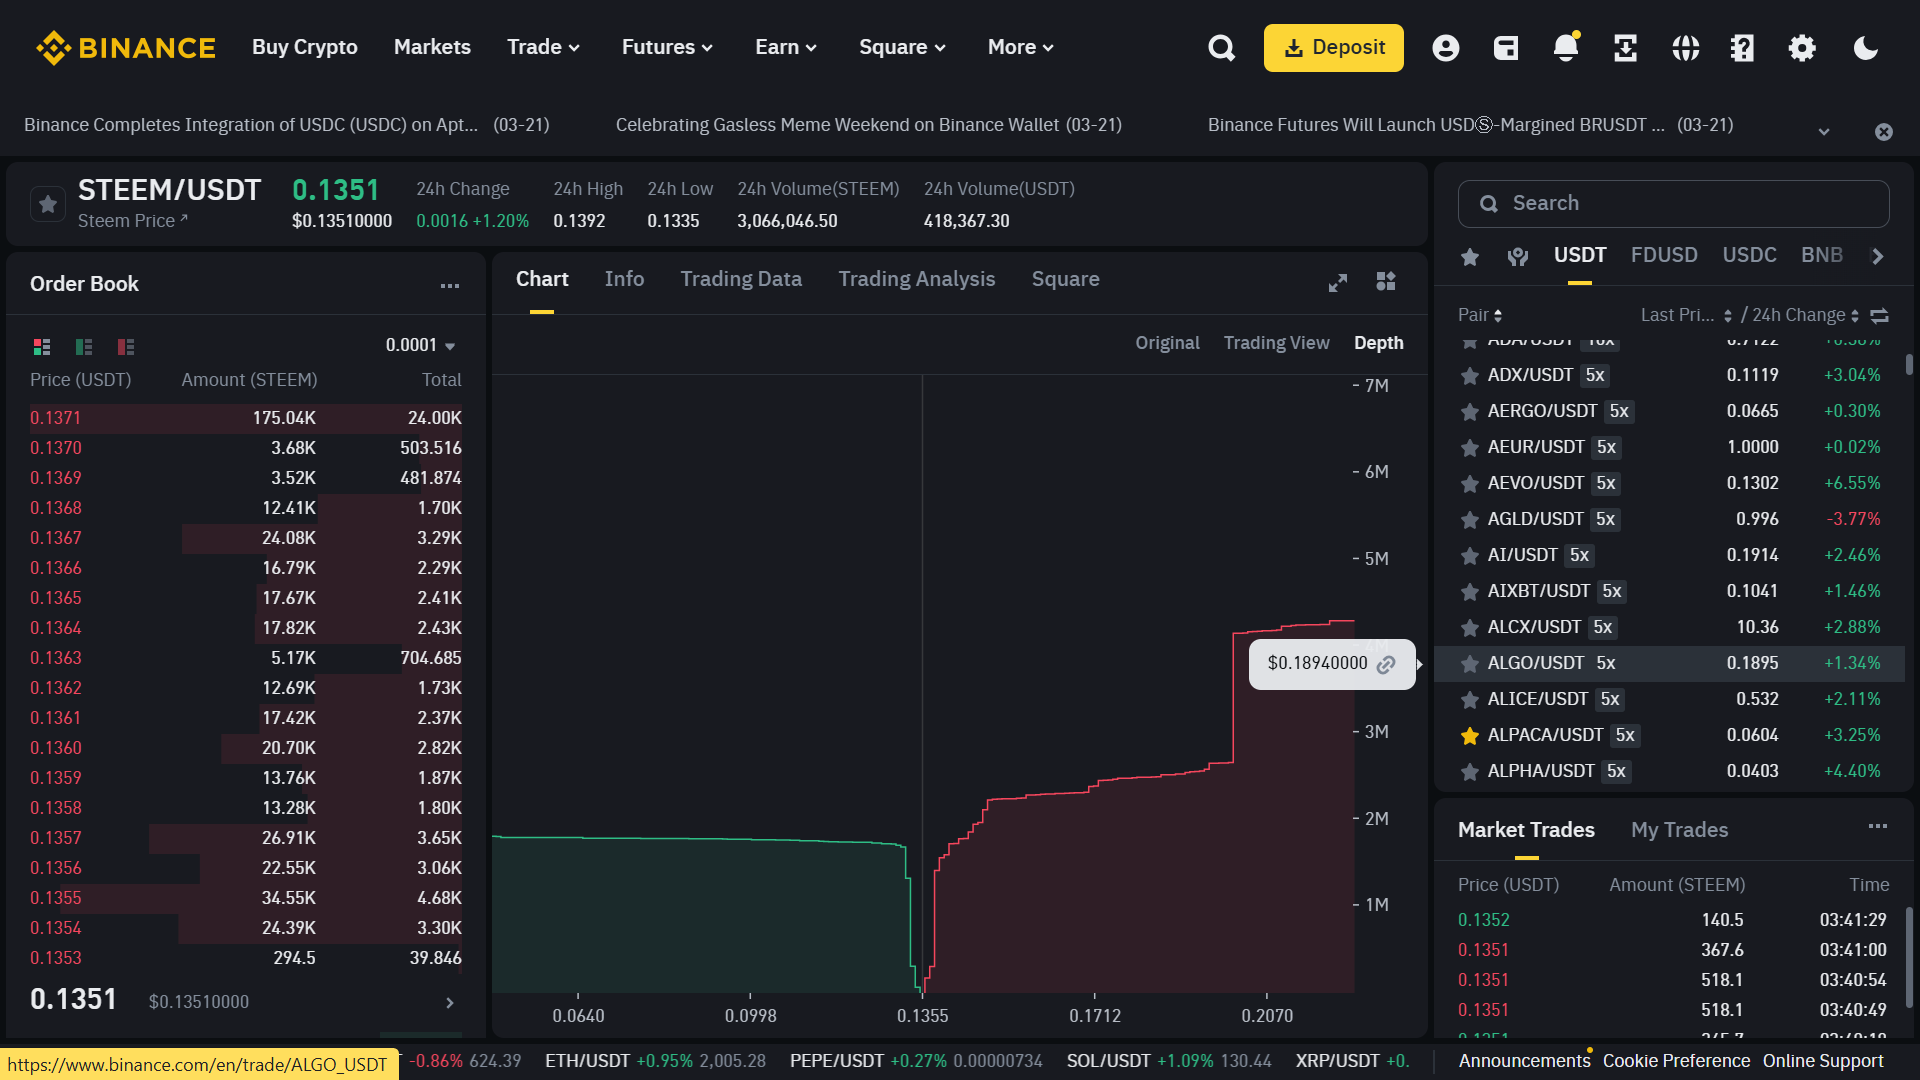Toggle favorite star for AEVO/USDT
Viewport: 1920px width, 1080px height.
(x=1470, y=484)
